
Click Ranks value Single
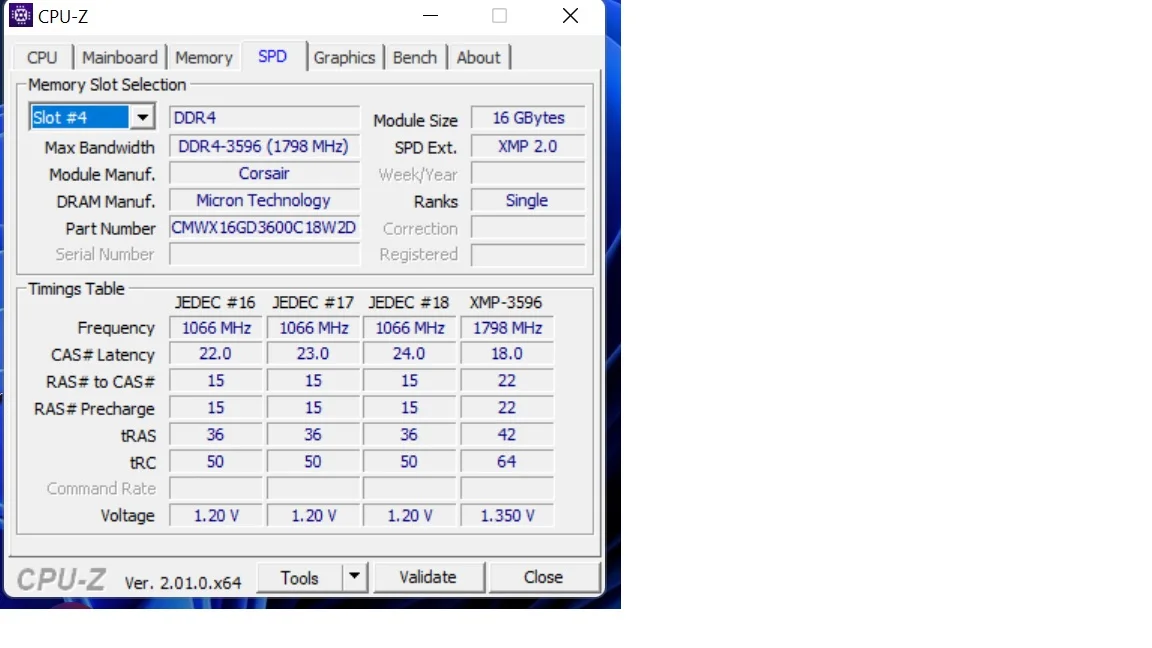[528, 201]
